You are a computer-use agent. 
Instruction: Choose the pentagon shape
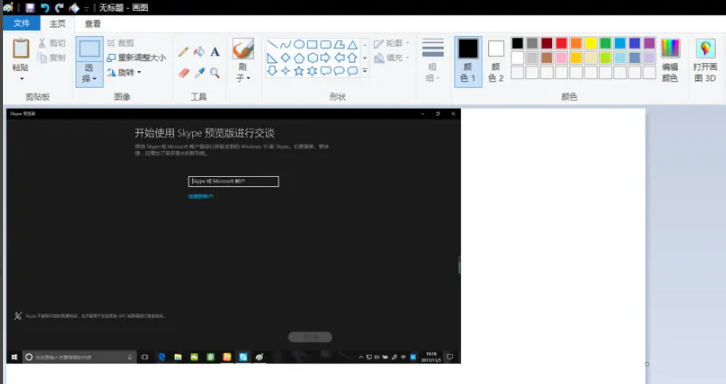299,58
